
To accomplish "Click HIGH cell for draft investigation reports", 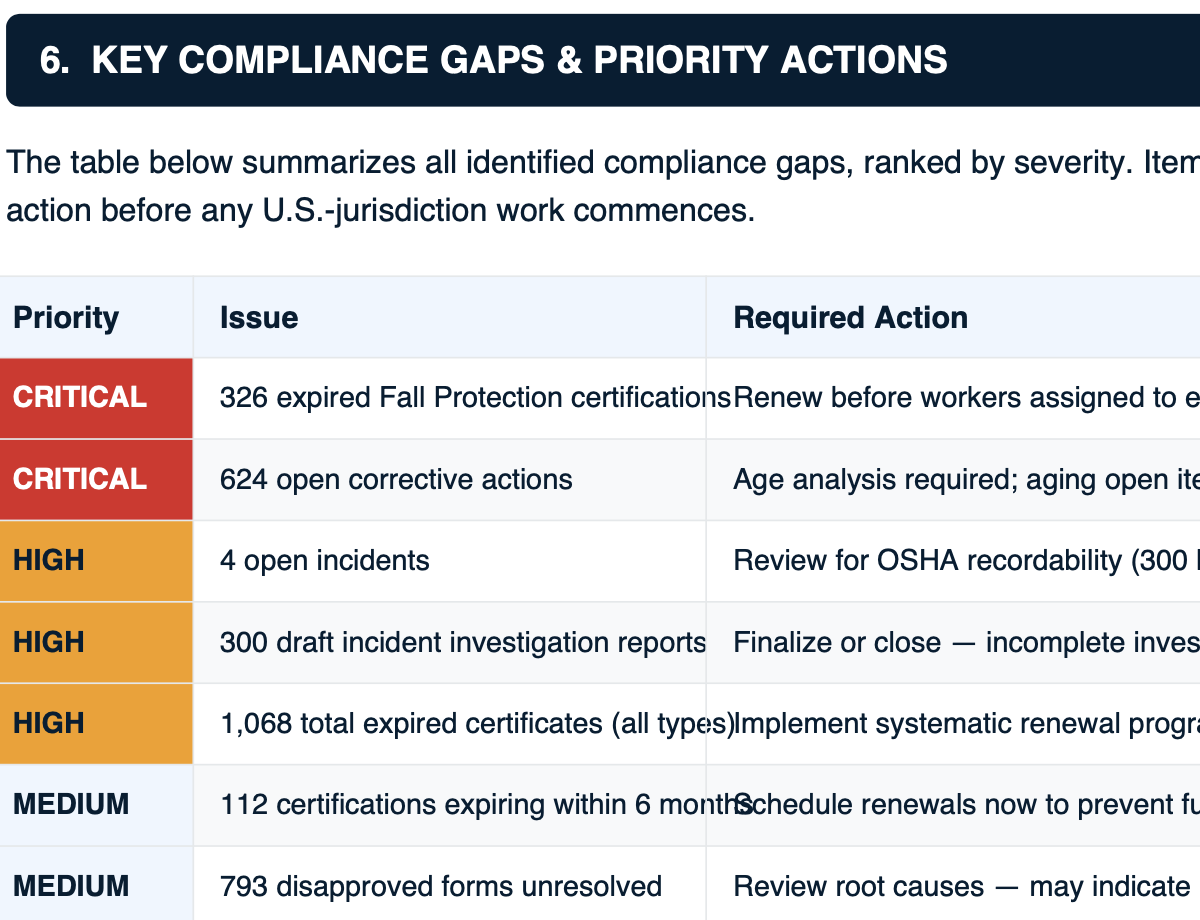I will coord(96,642).
